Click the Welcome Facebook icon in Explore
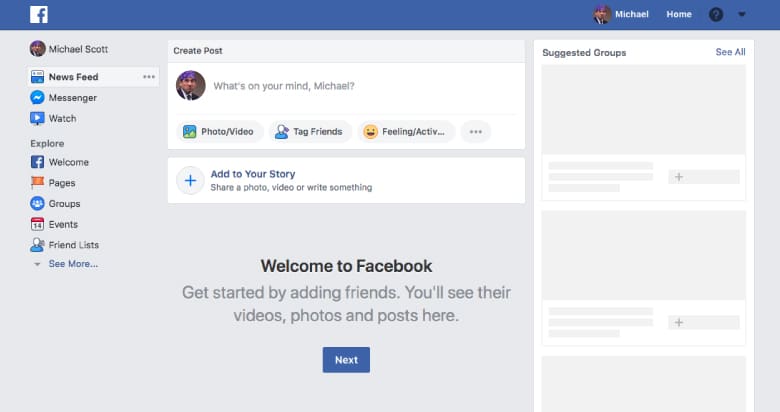Image resolution: width=780 pixels, height=412 pixels. pos(37,162)
